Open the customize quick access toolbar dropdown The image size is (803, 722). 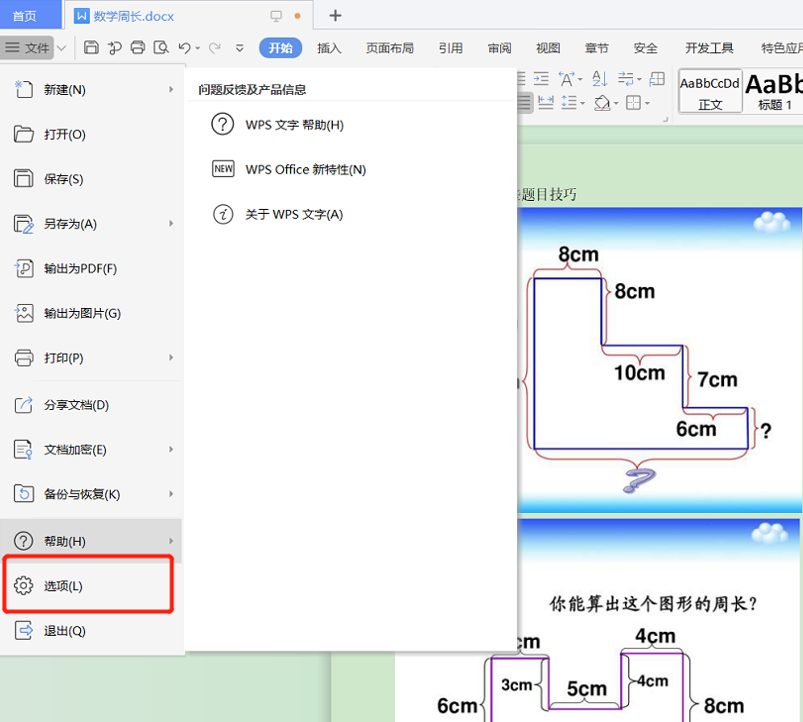(239, 48)
